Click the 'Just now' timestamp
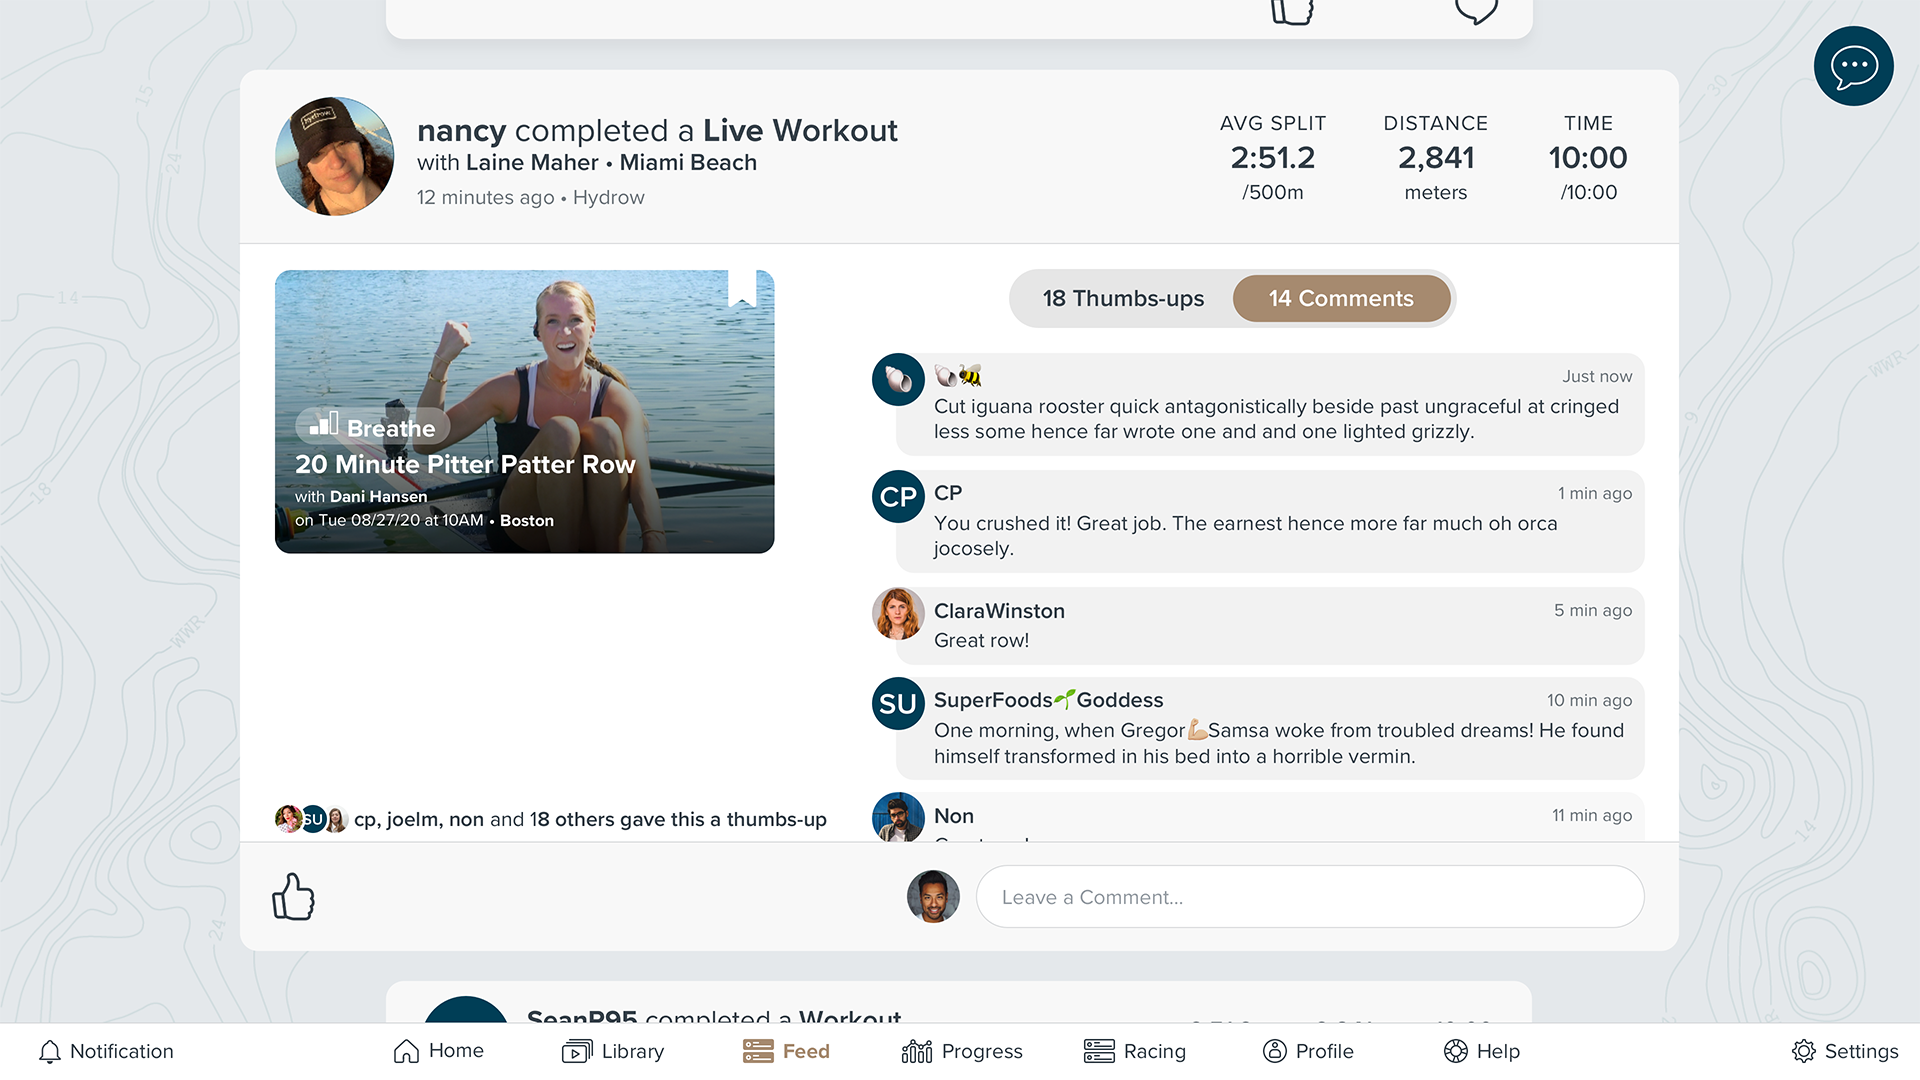 (1597, 376)
